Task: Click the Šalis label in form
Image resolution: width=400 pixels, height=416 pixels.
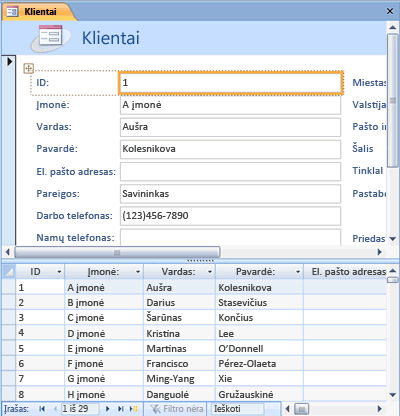Action: (x=363, y=148)
